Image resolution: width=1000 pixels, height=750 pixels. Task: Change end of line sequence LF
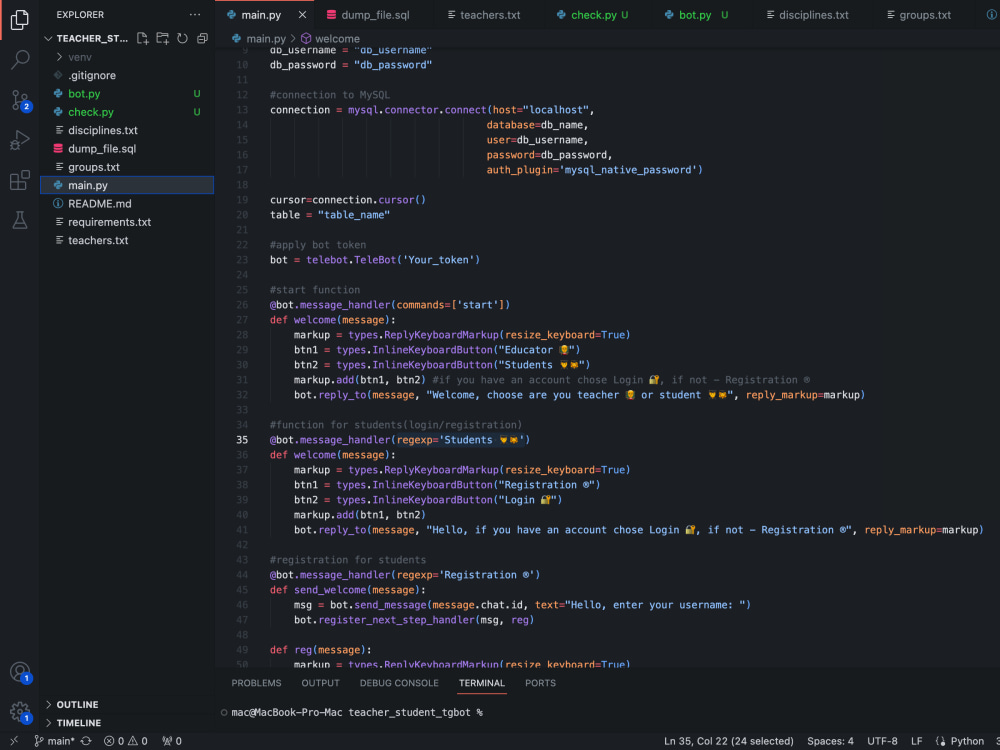(x=916, y=740)
